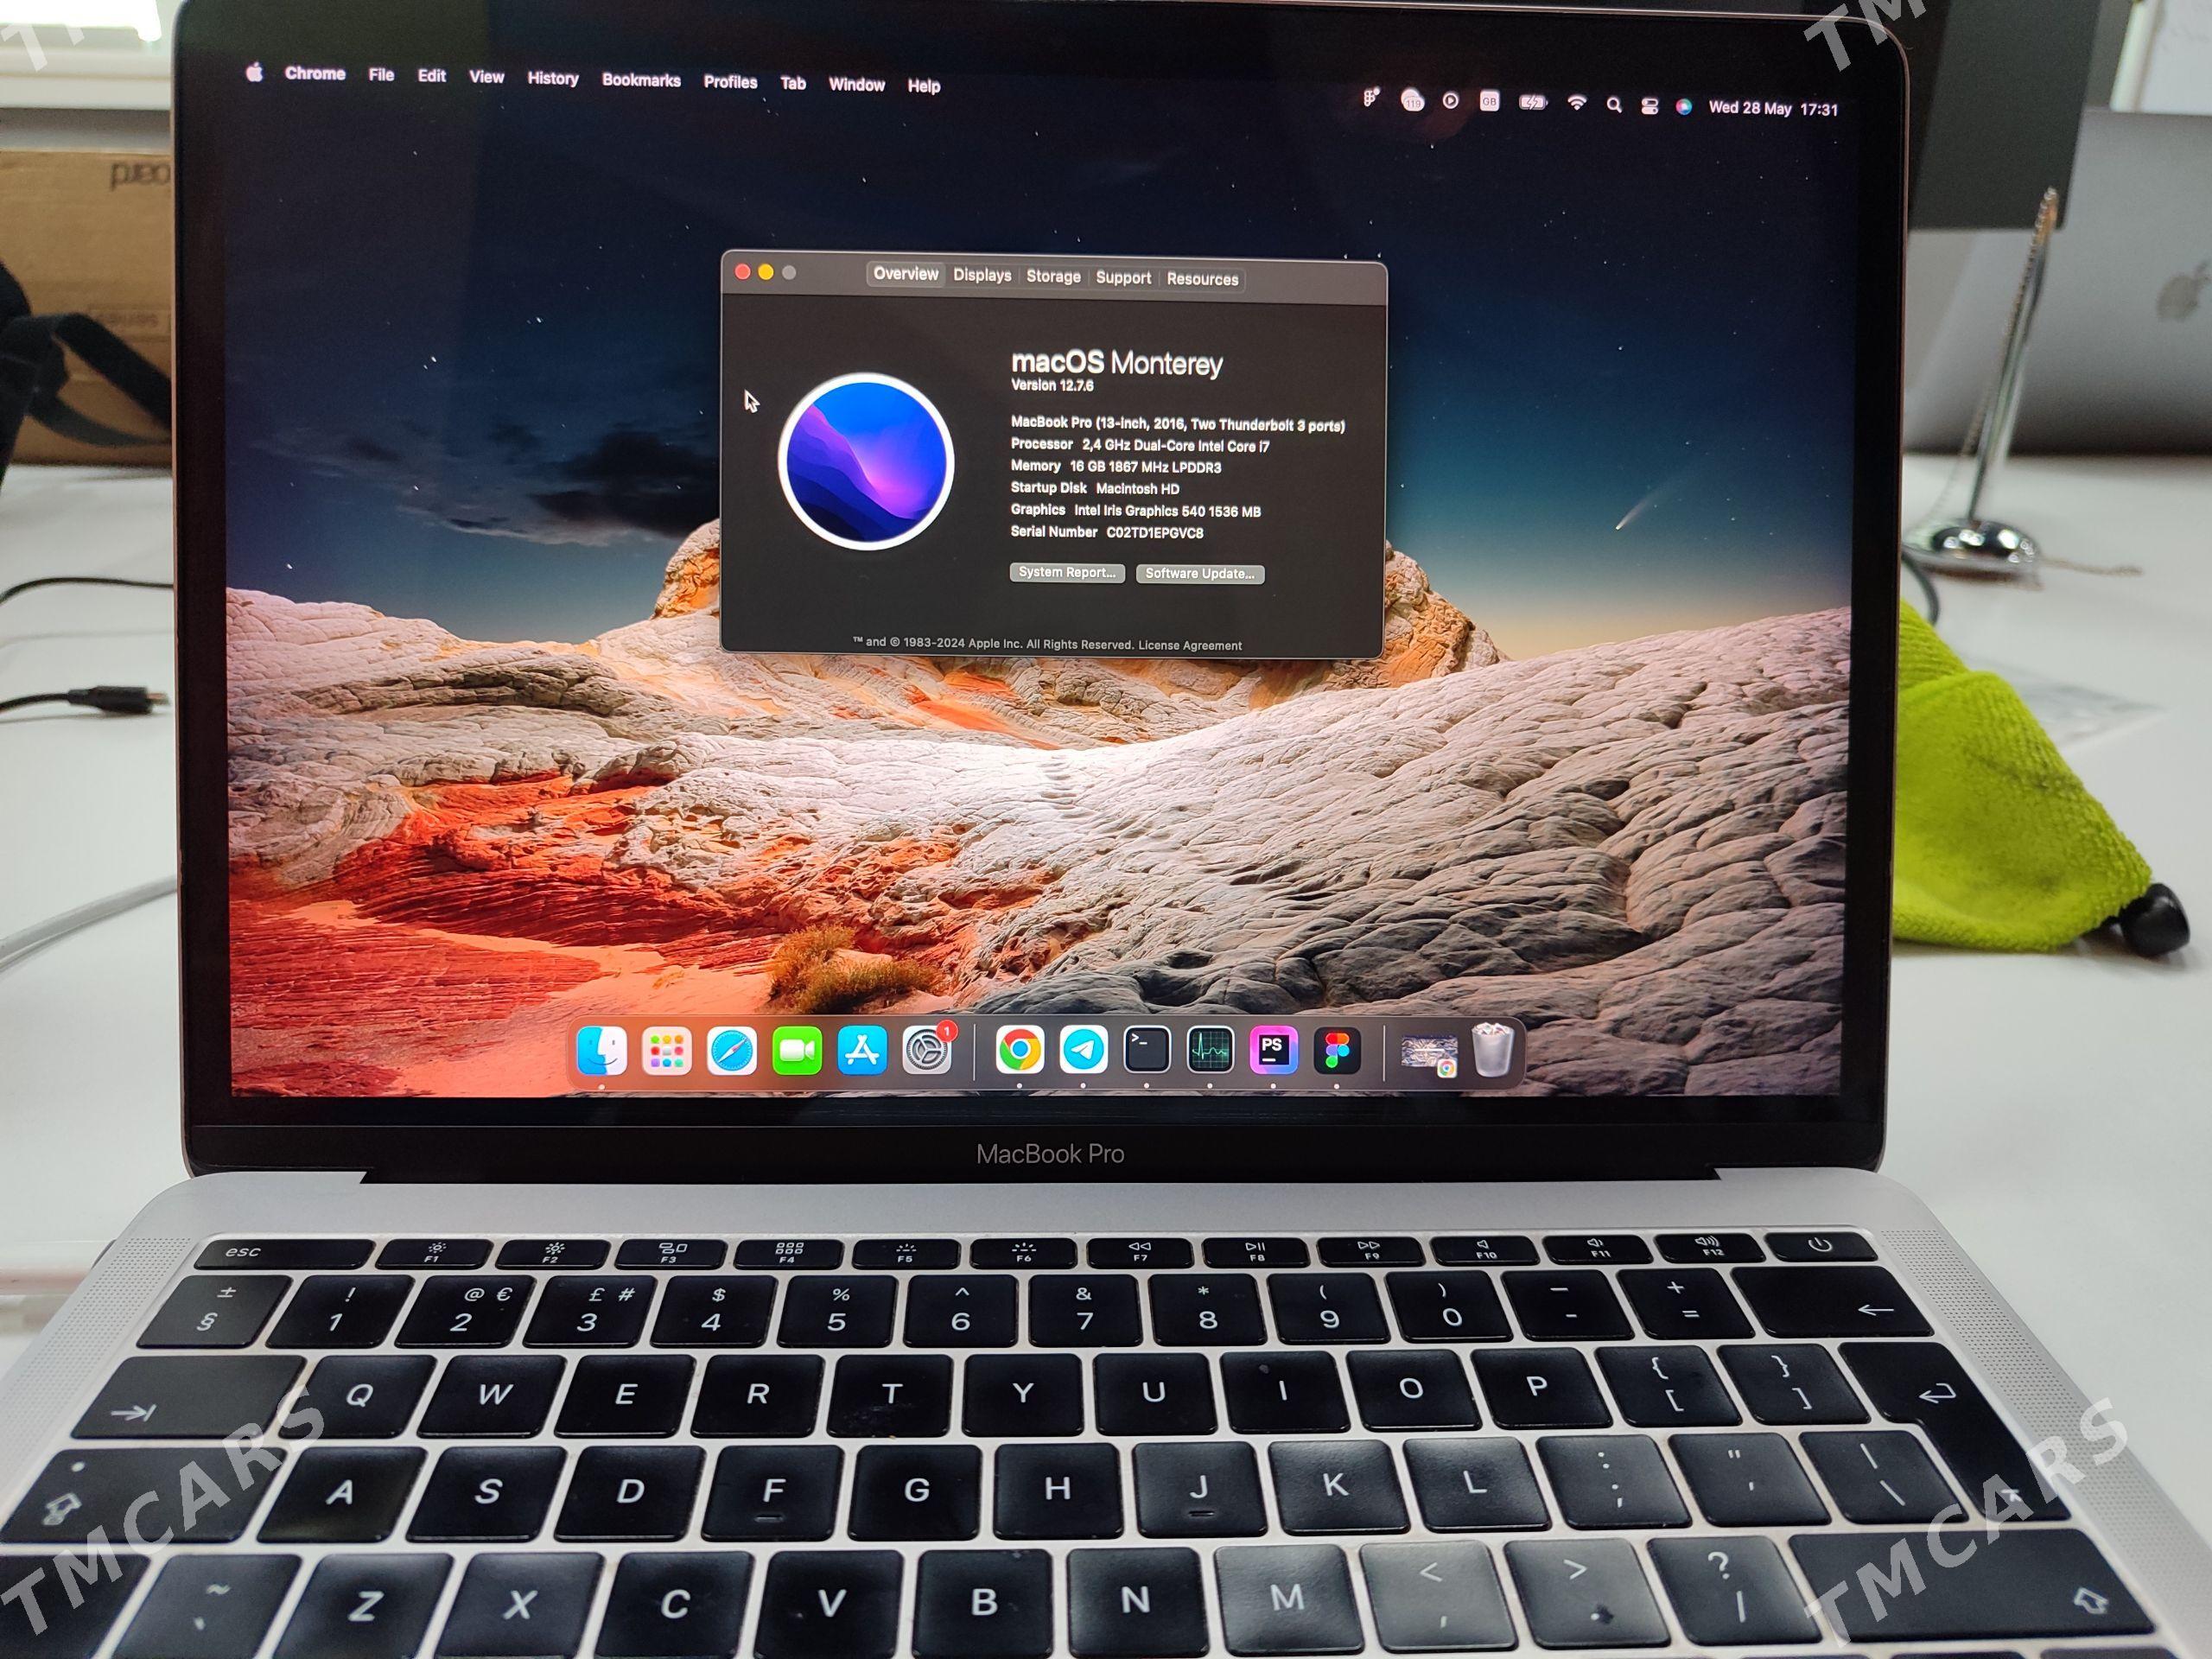Open Wi-Fi status menu

tap(1576, 103)
